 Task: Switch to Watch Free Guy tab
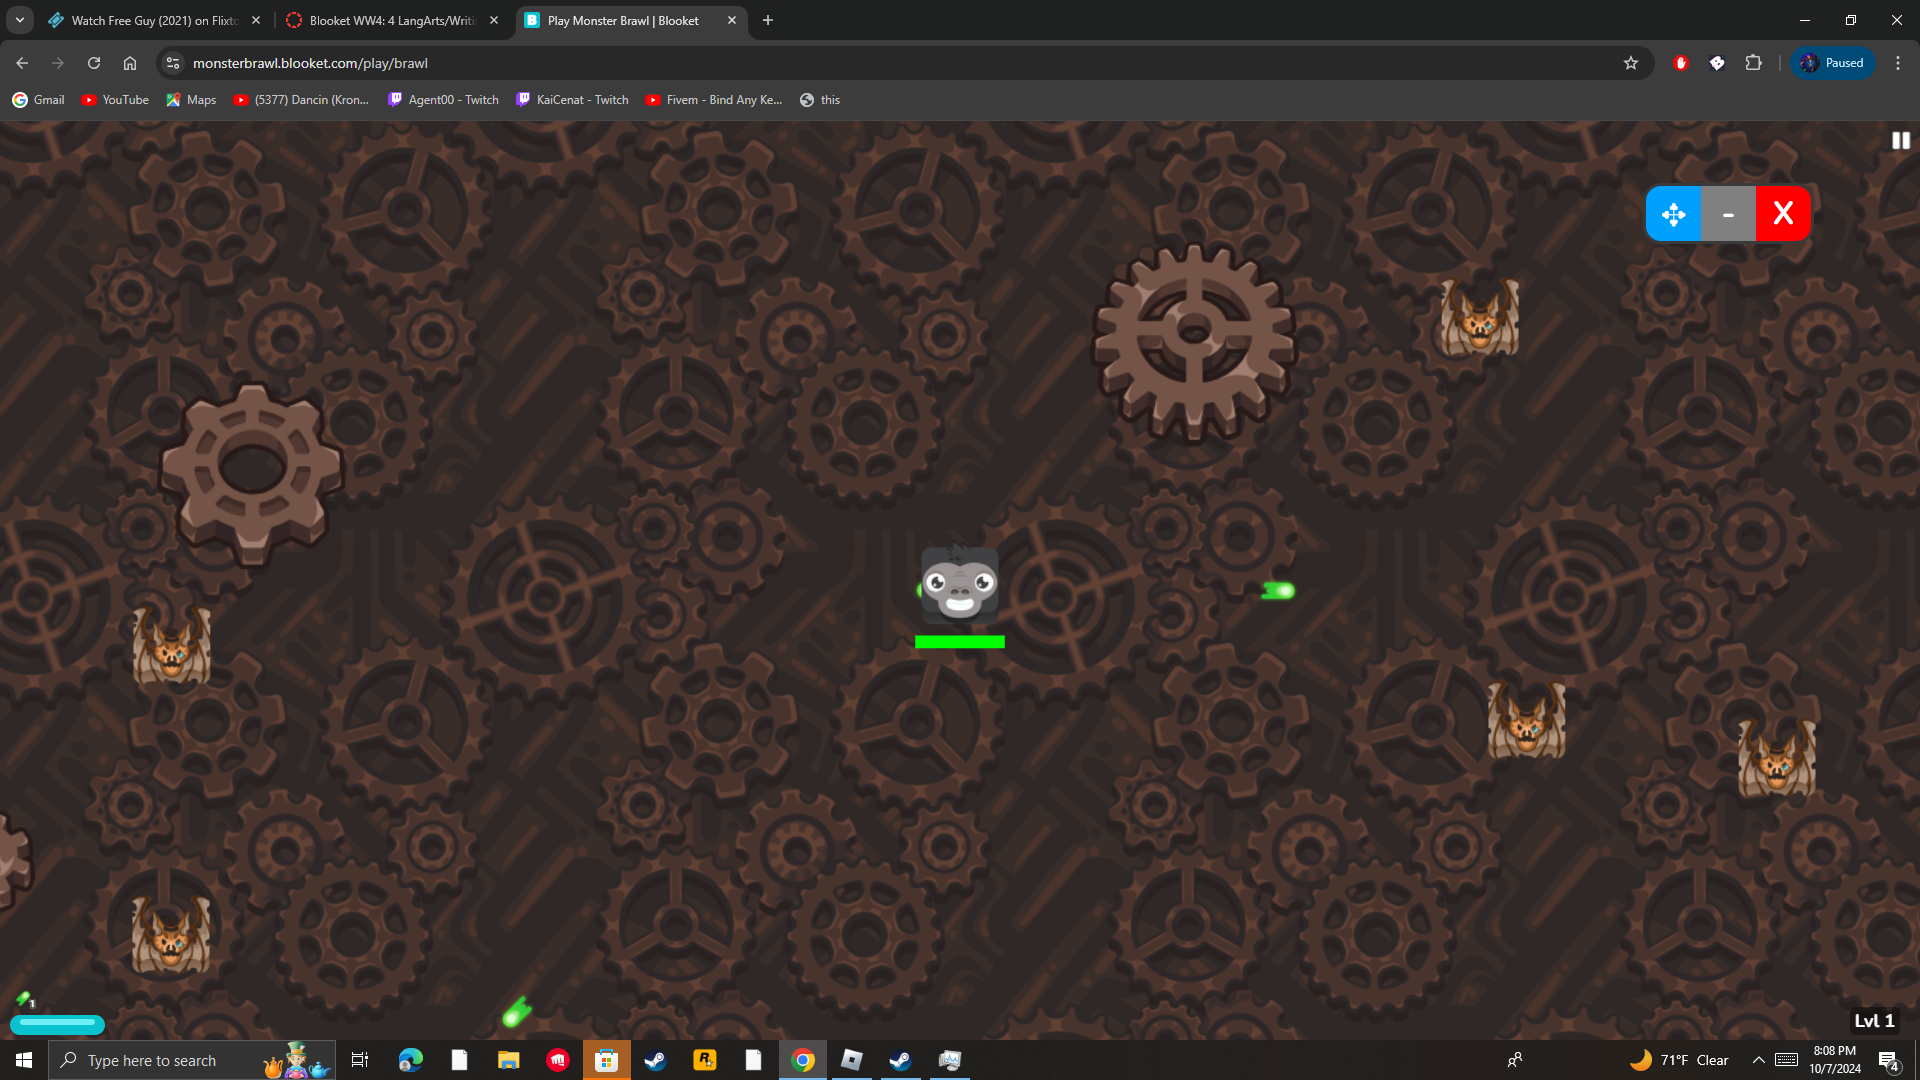(x=154, y=20)
